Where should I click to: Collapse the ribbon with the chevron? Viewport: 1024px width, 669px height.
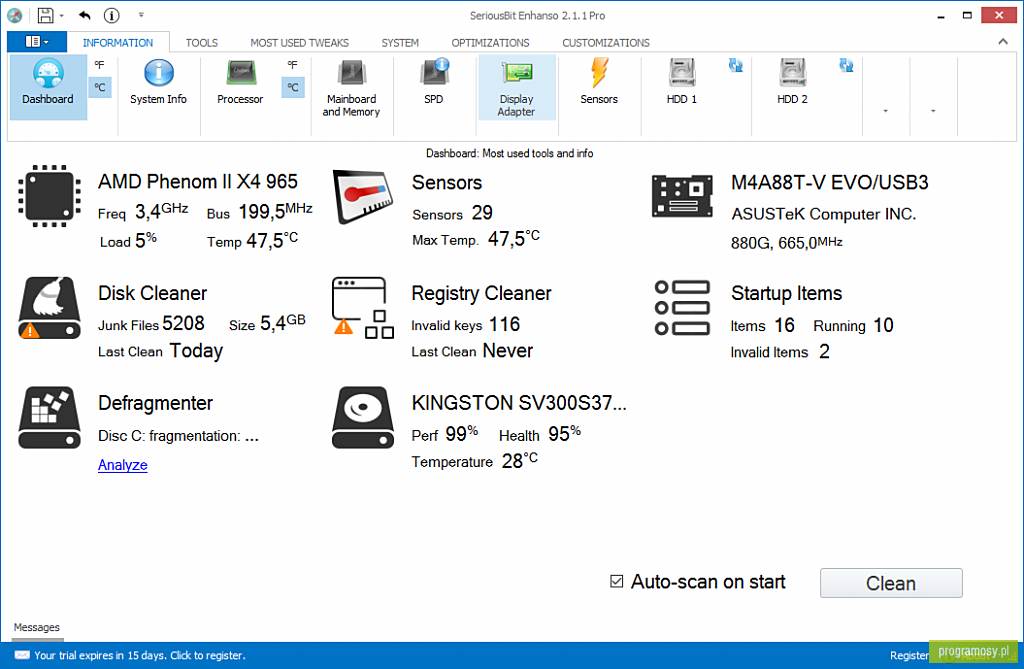[1002, 42]
